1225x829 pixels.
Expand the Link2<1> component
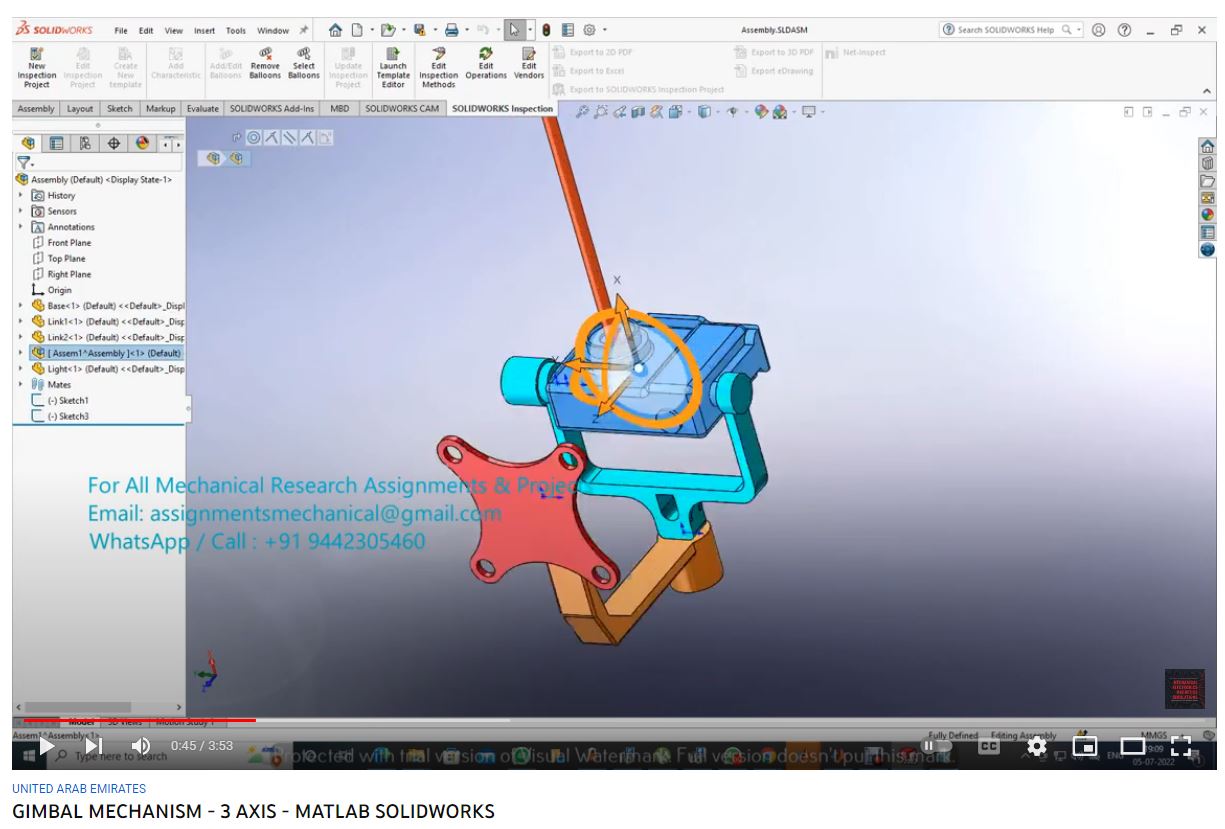pyautogui.click(x=20, y=337)
